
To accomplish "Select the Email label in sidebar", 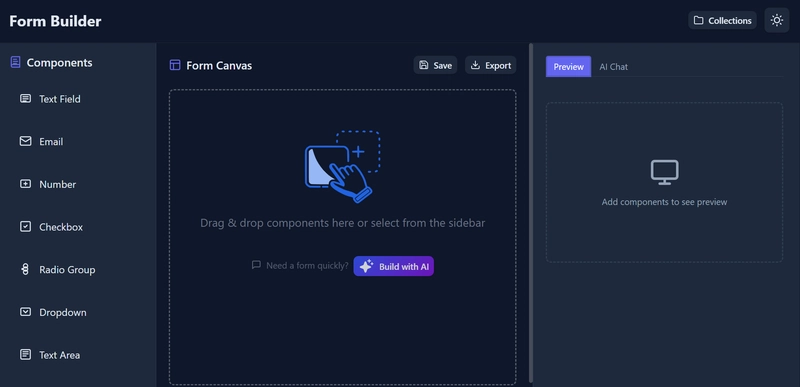I will coord(51,142).
